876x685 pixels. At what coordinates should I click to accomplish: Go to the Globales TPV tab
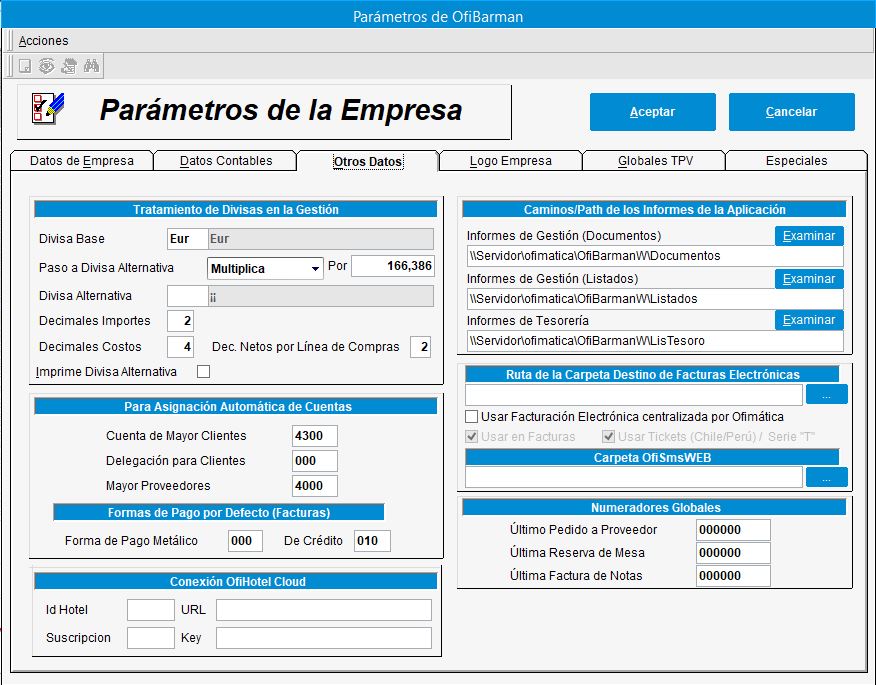655,161
